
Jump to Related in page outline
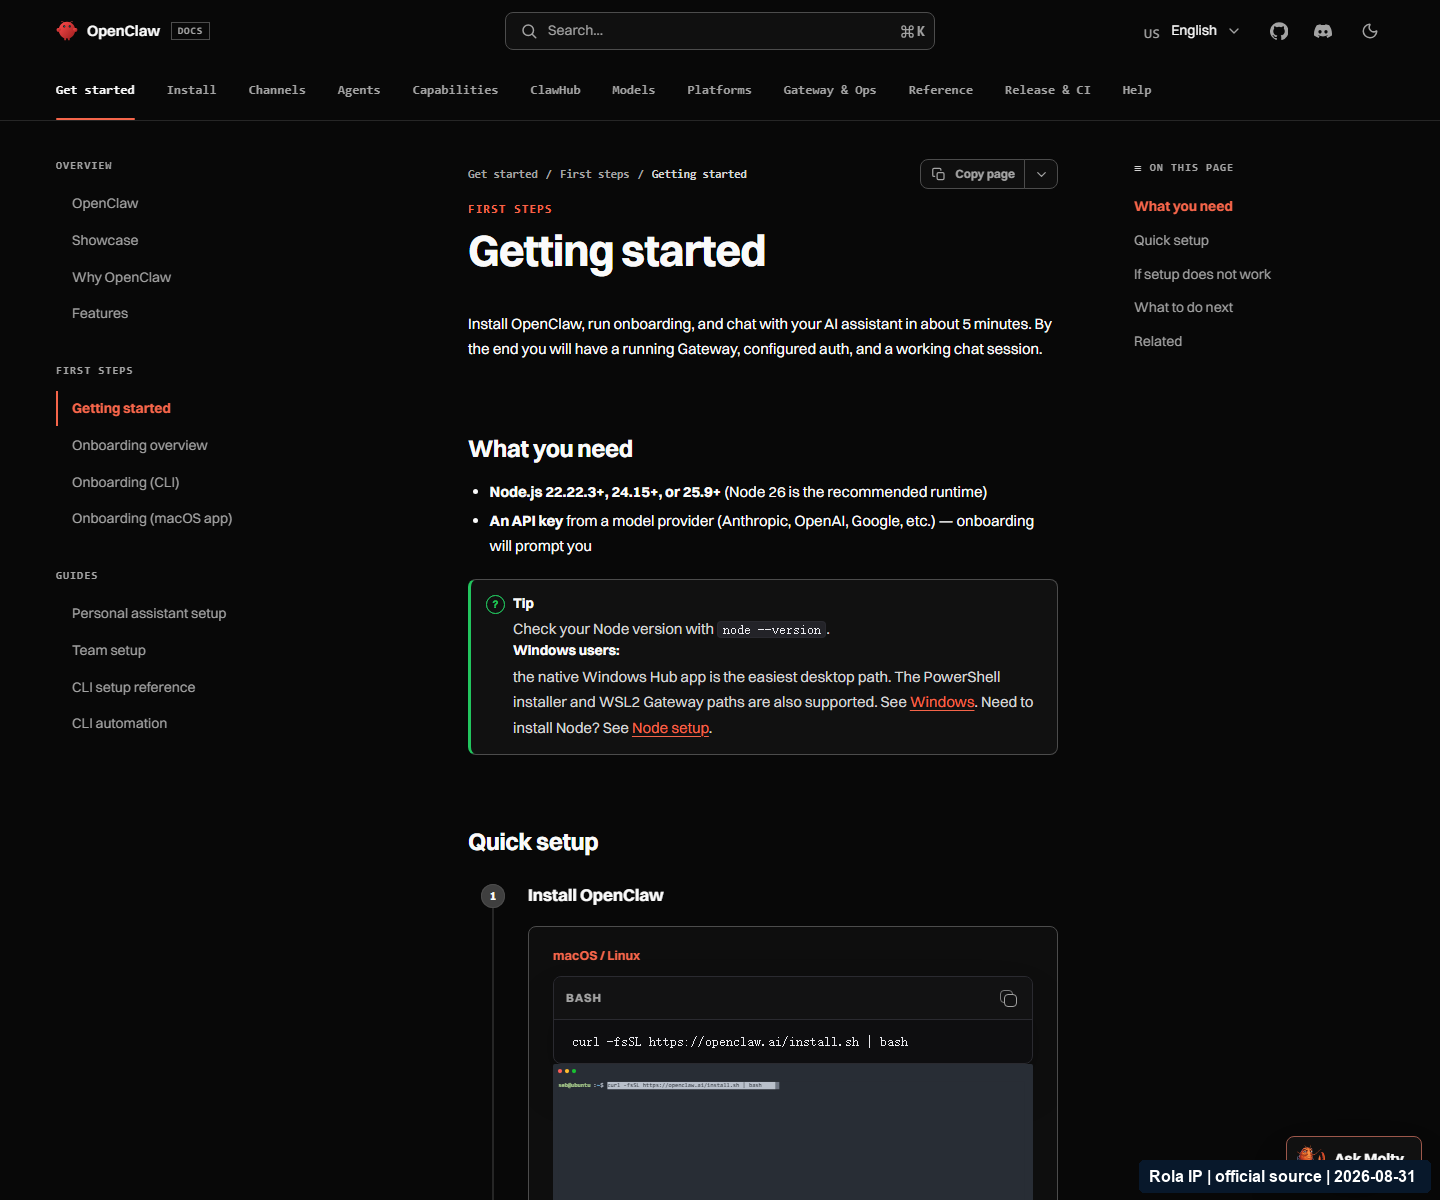[x=1158, y=341]
